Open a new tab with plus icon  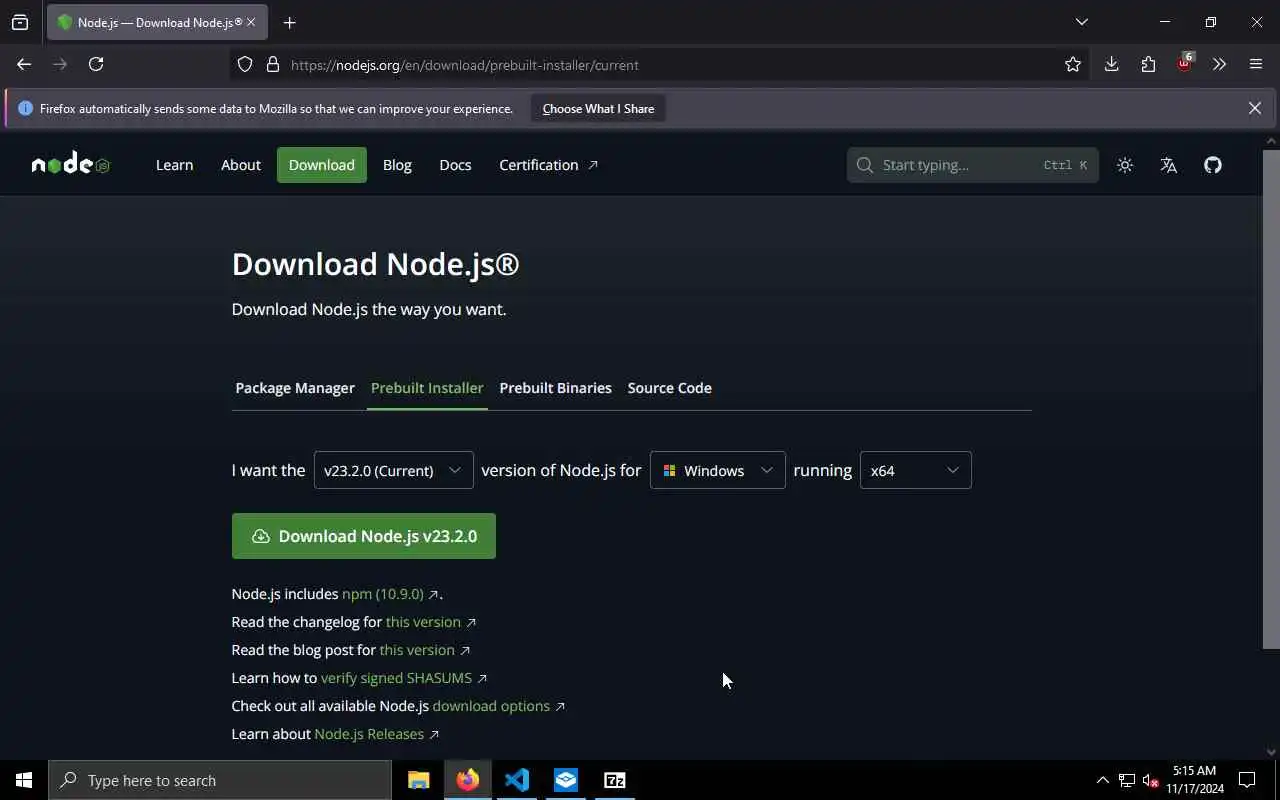289,22
